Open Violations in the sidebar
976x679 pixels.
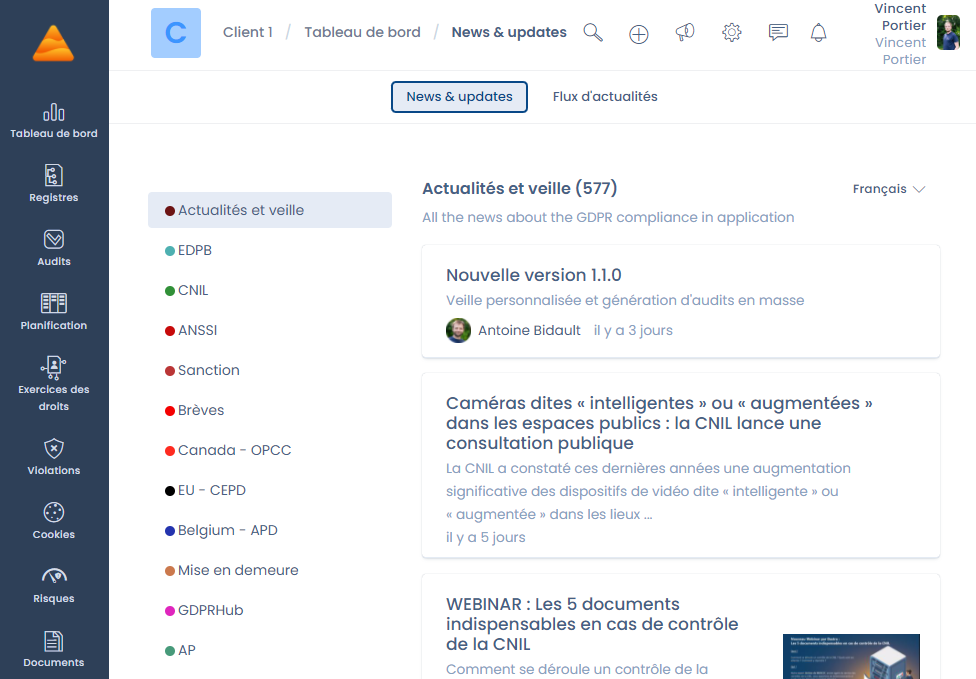tap(54, 457)
